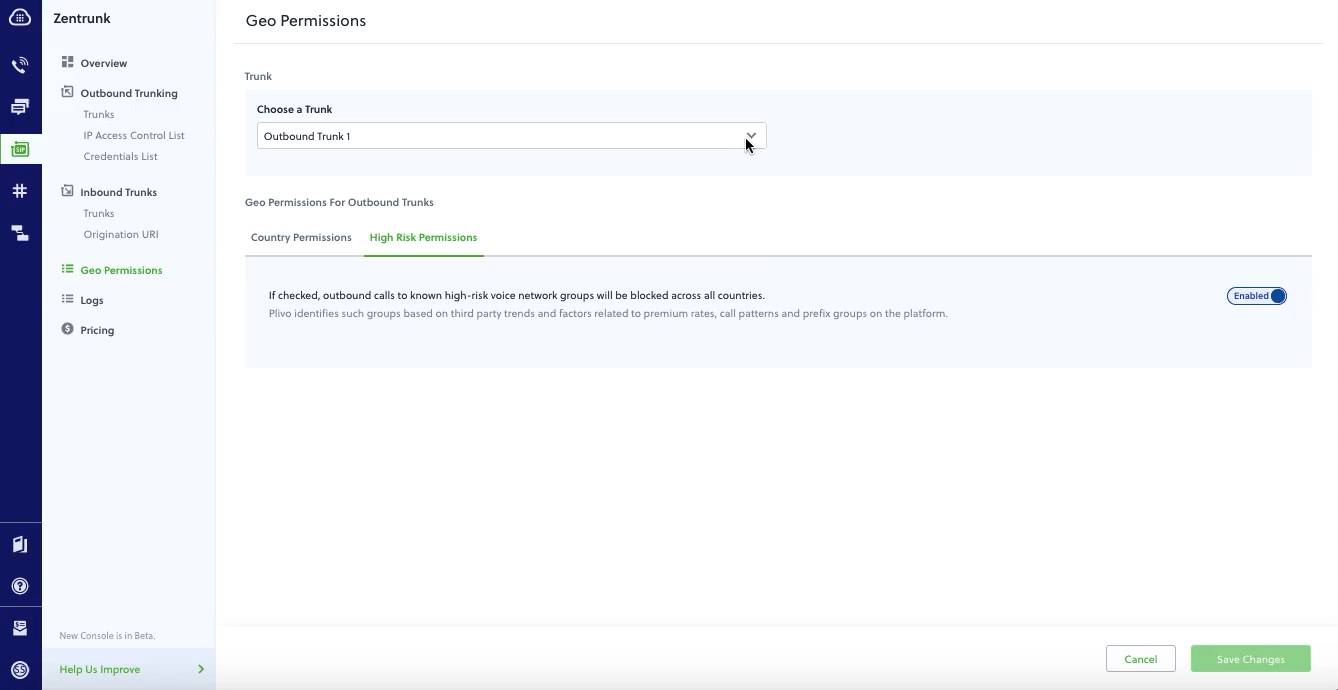This screenshot has width=1338, height=690.
Task: Click the Plivo cloud logo icon
Action: click(x=20, y=18)
